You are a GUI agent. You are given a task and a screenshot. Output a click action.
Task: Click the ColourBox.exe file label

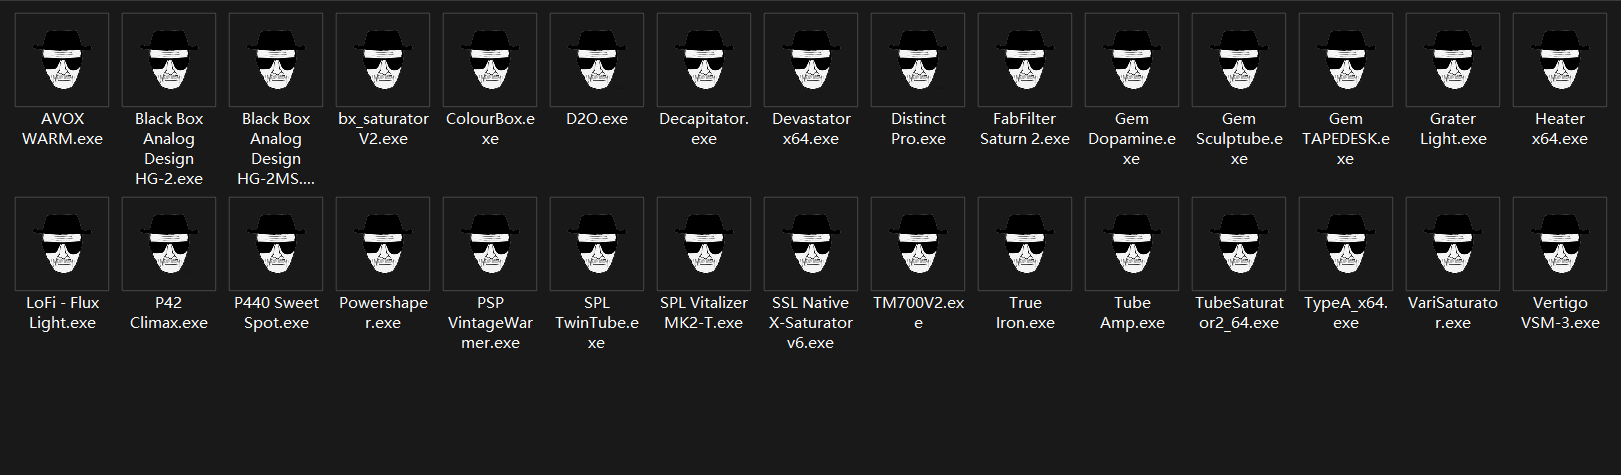(x=490, y=129)
